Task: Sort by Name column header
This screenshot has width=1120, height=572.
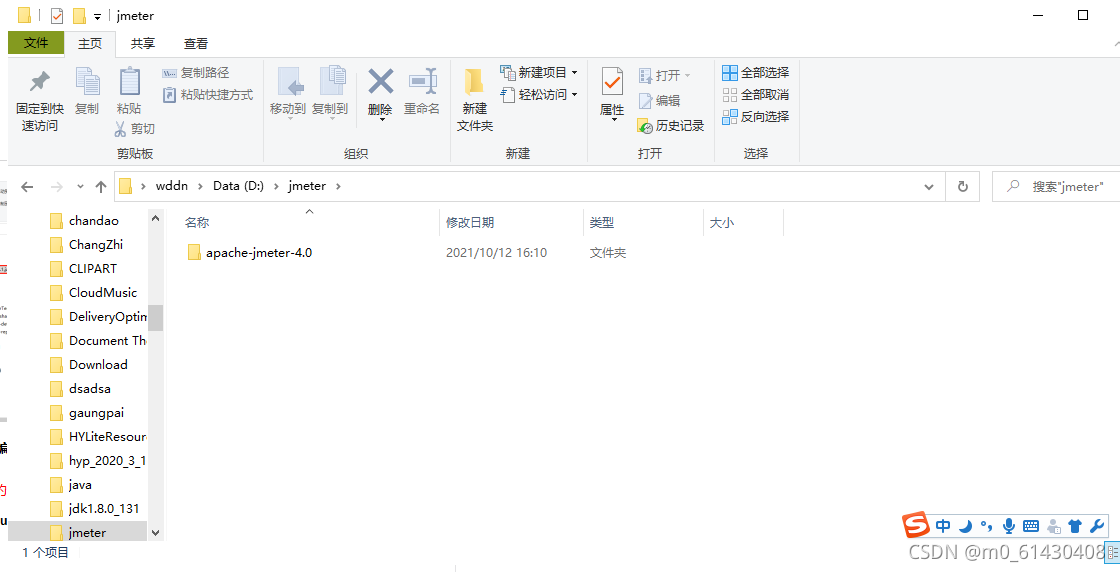Action: tap(309, 223)
